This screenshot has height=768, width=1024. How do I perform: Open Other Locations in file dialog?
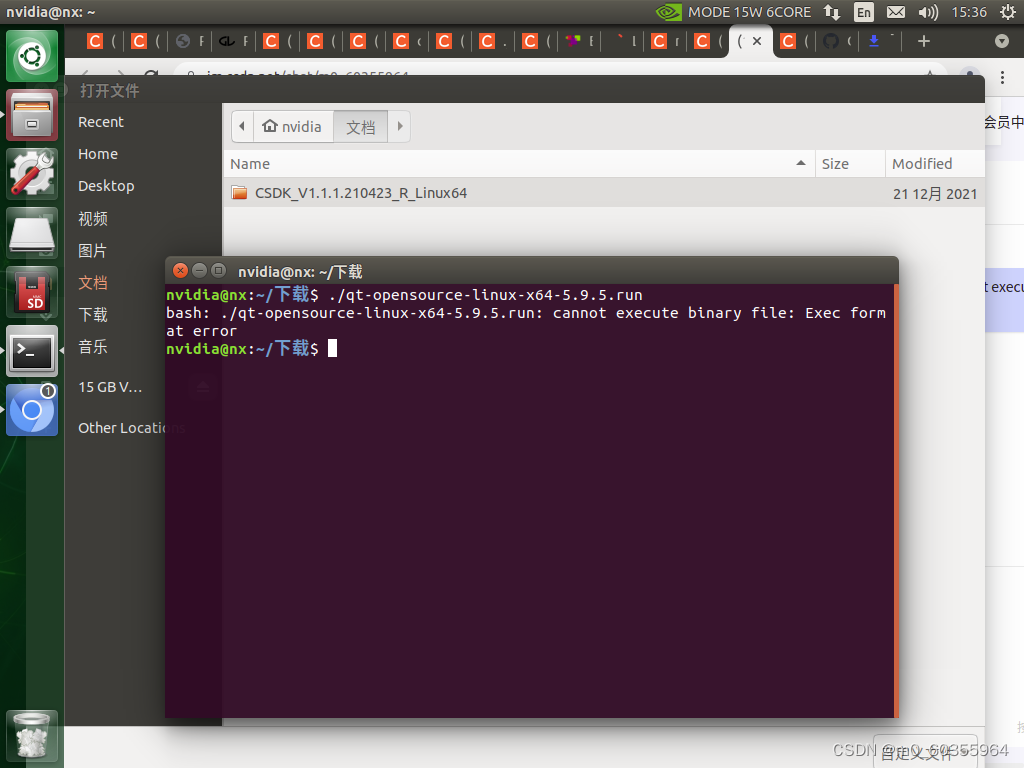click(121, 428)
